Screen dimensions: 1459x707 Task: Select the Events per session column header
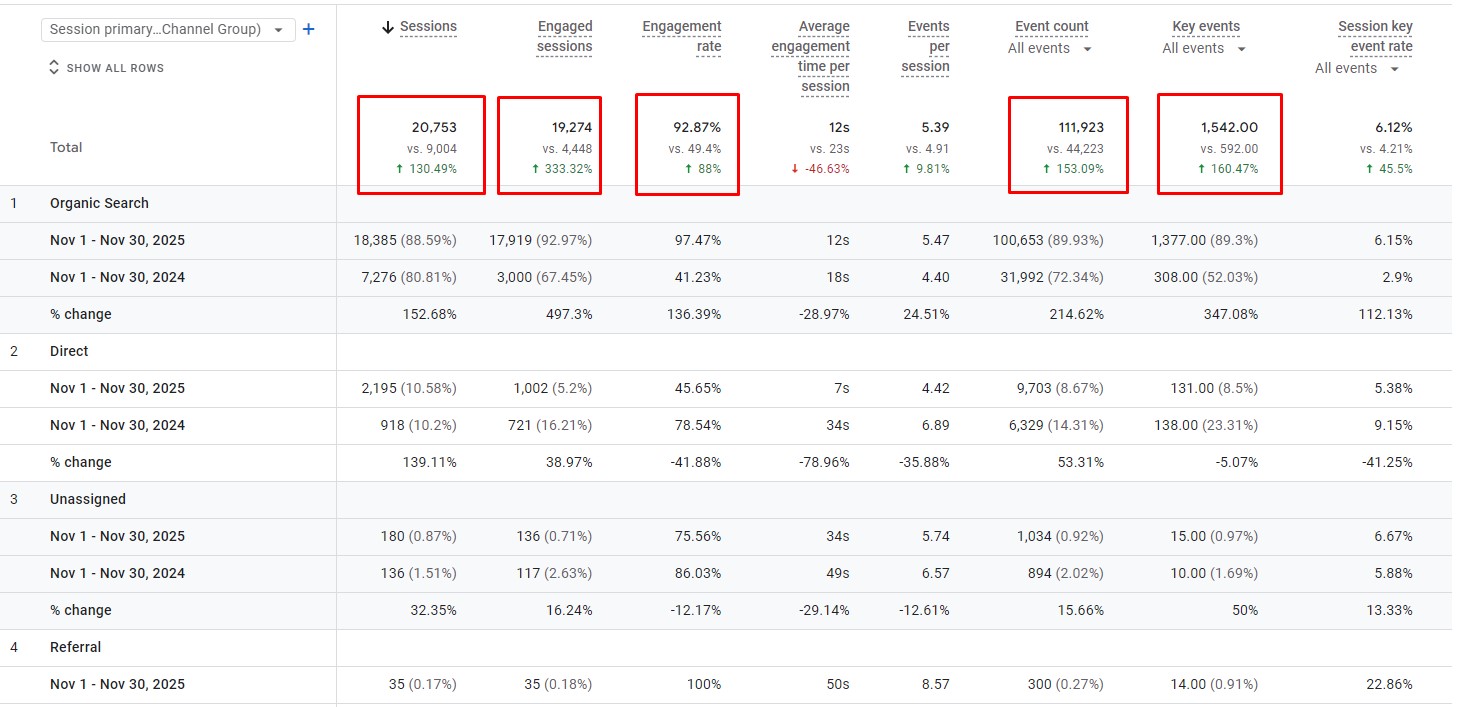point(926,46)
